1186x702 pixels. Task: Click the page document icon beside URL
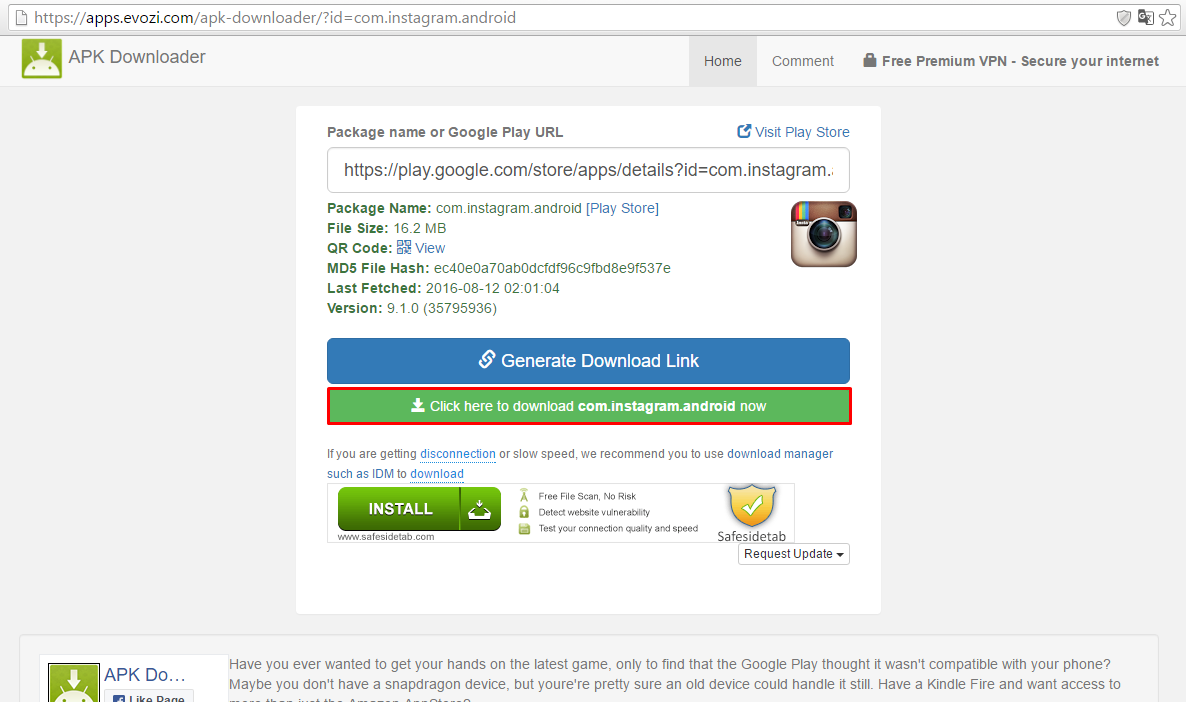point(21,17)
